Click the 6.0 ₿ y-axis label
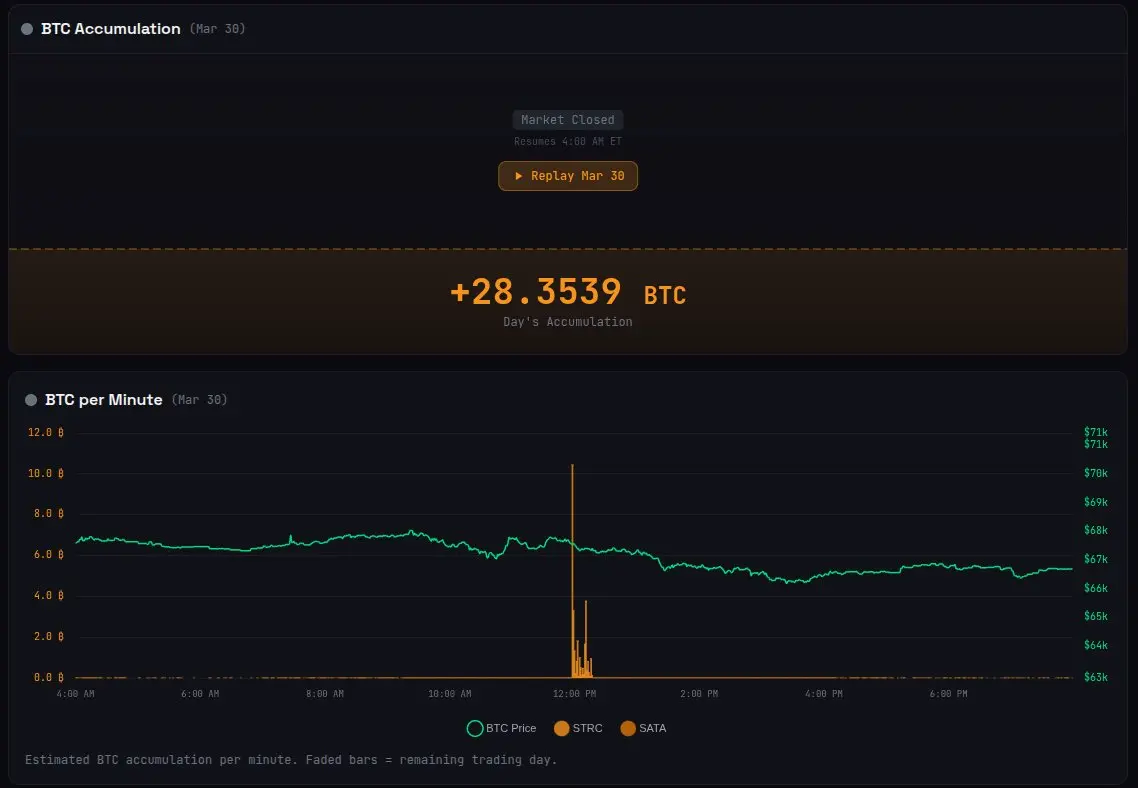Image resolution: width=1138 pixels, height=788 pixels. coord(49,555)
